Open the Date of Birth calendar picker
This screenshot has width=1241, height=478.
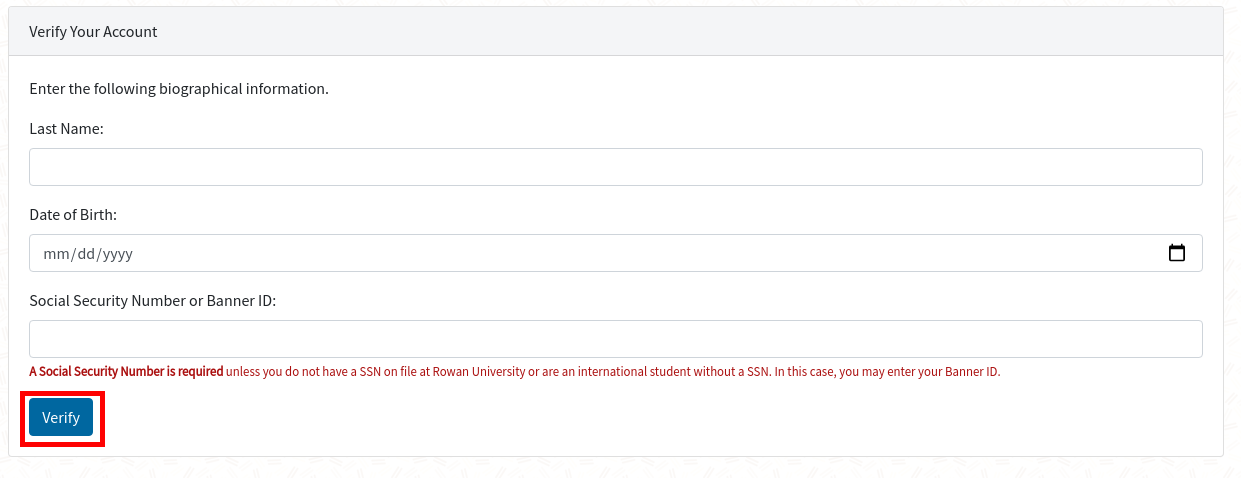tap(1177, 253)
